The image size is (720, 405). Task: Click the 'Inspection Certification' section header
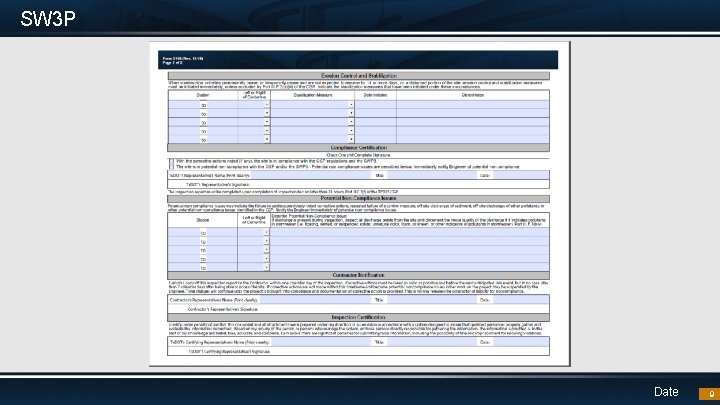pyautogui.click(x=359, y=317)
